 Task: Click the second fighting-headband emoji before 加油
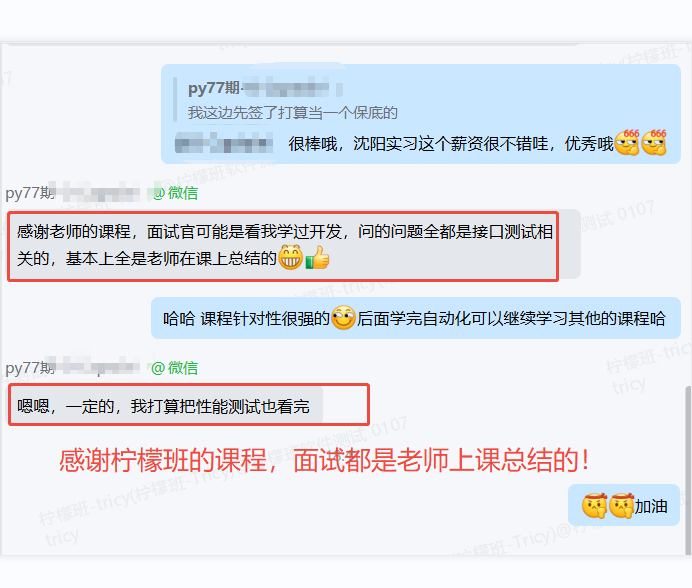point(621,506)
